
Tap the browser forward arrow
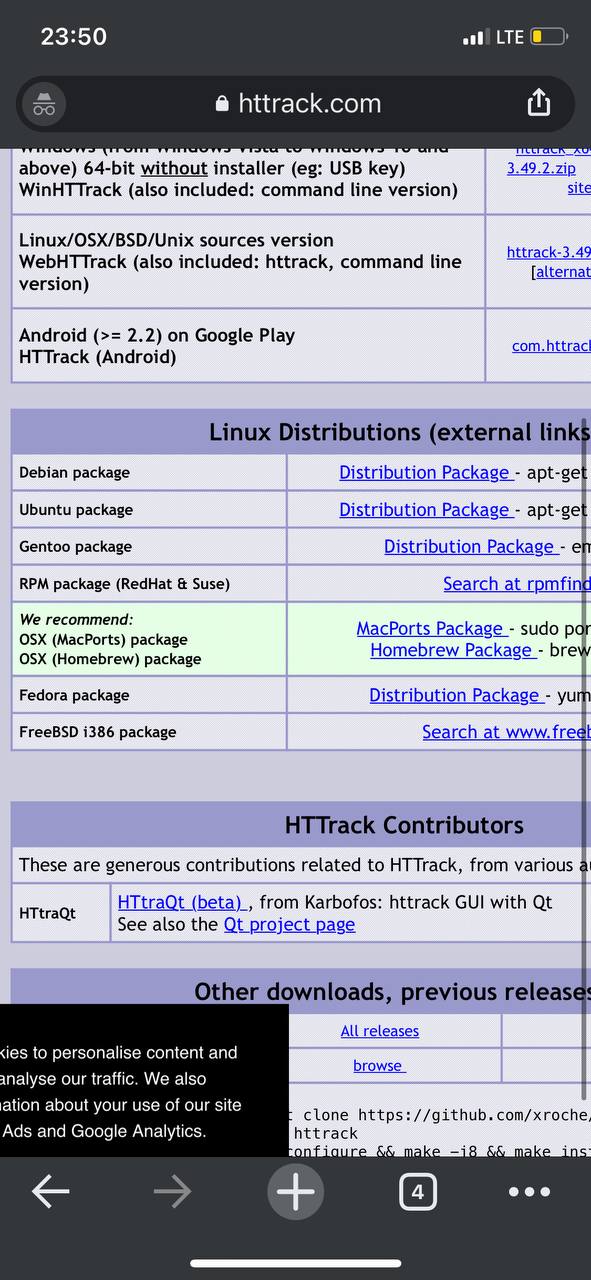(x=172, y=1191)
